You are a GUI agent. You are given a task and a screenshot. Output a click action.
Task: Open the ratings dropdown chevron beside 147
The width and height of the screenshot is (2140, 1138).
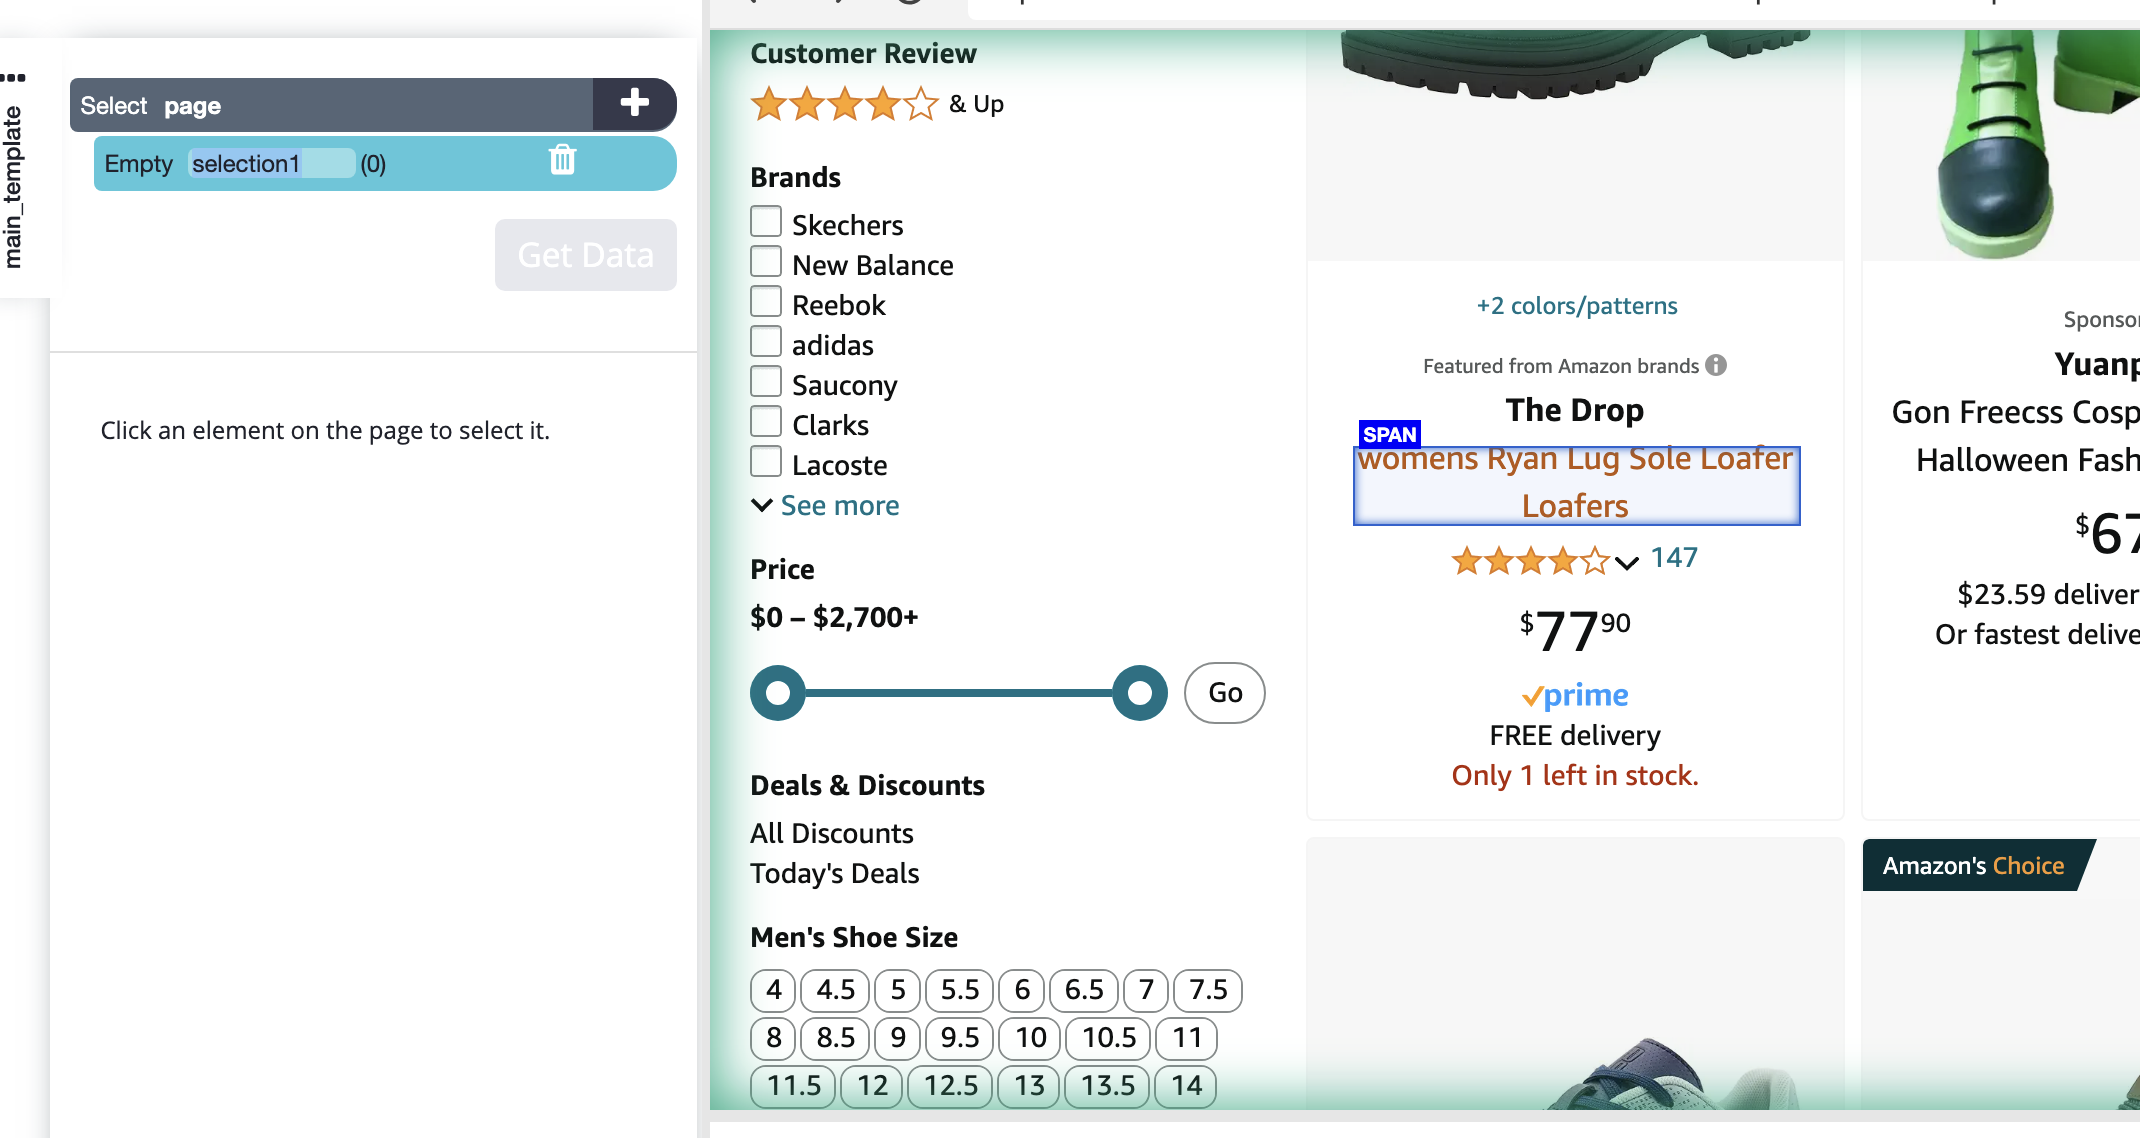click(1627, 562)
